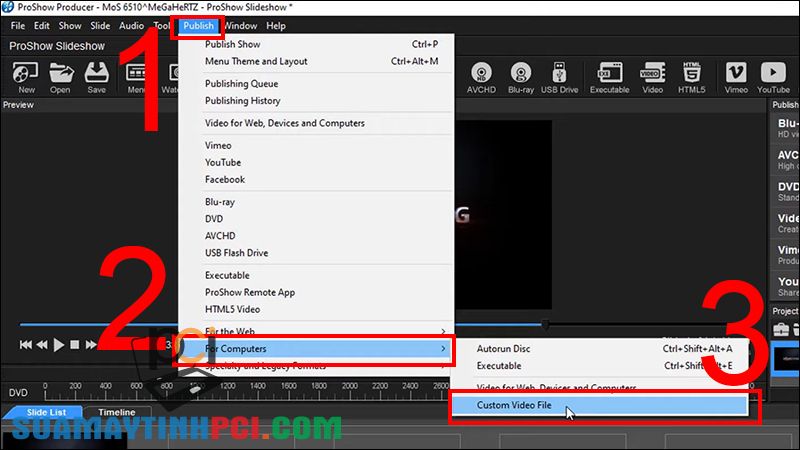The image size is (800, 450).
Task: Choose Executable in the For Computers submenu
Action: point(600,366)
